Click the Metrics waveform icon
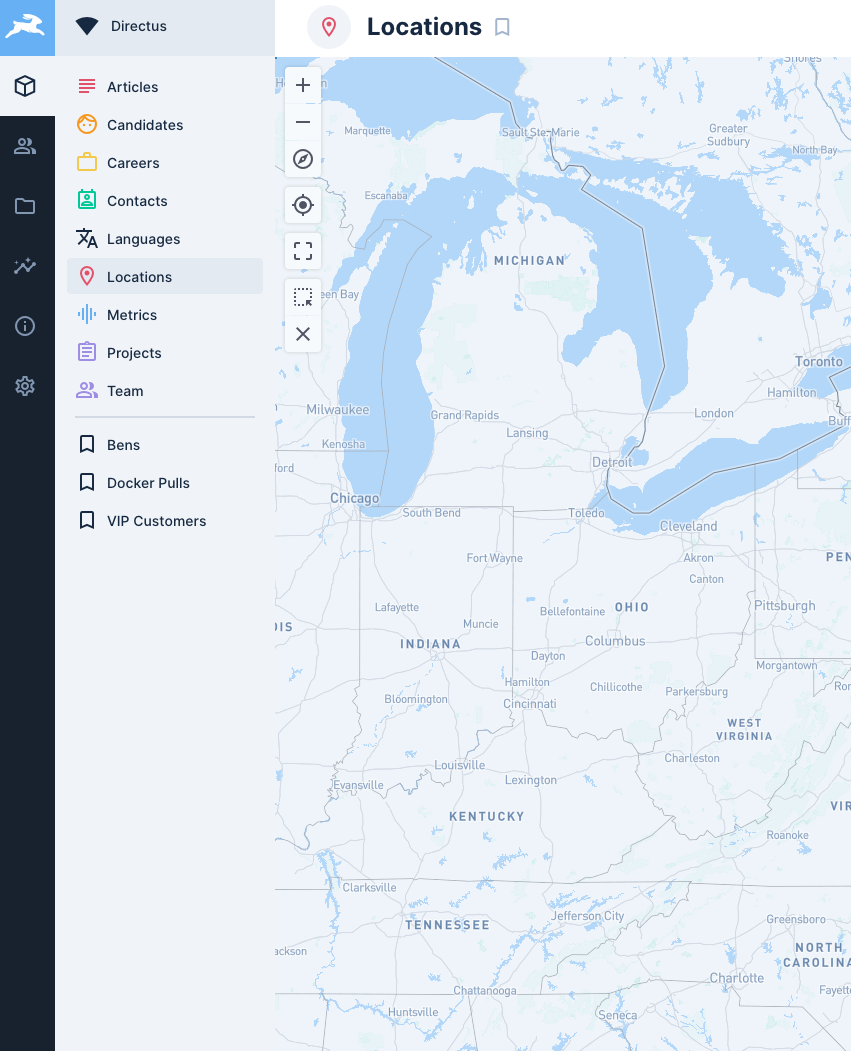 coord(87,314)
